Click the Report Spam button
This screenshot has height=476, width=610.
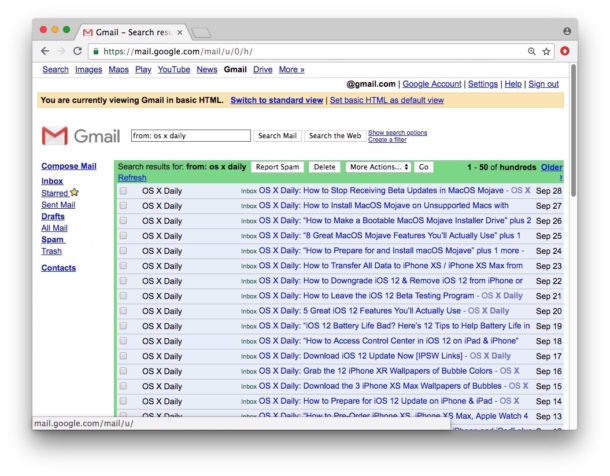point(277,167)
